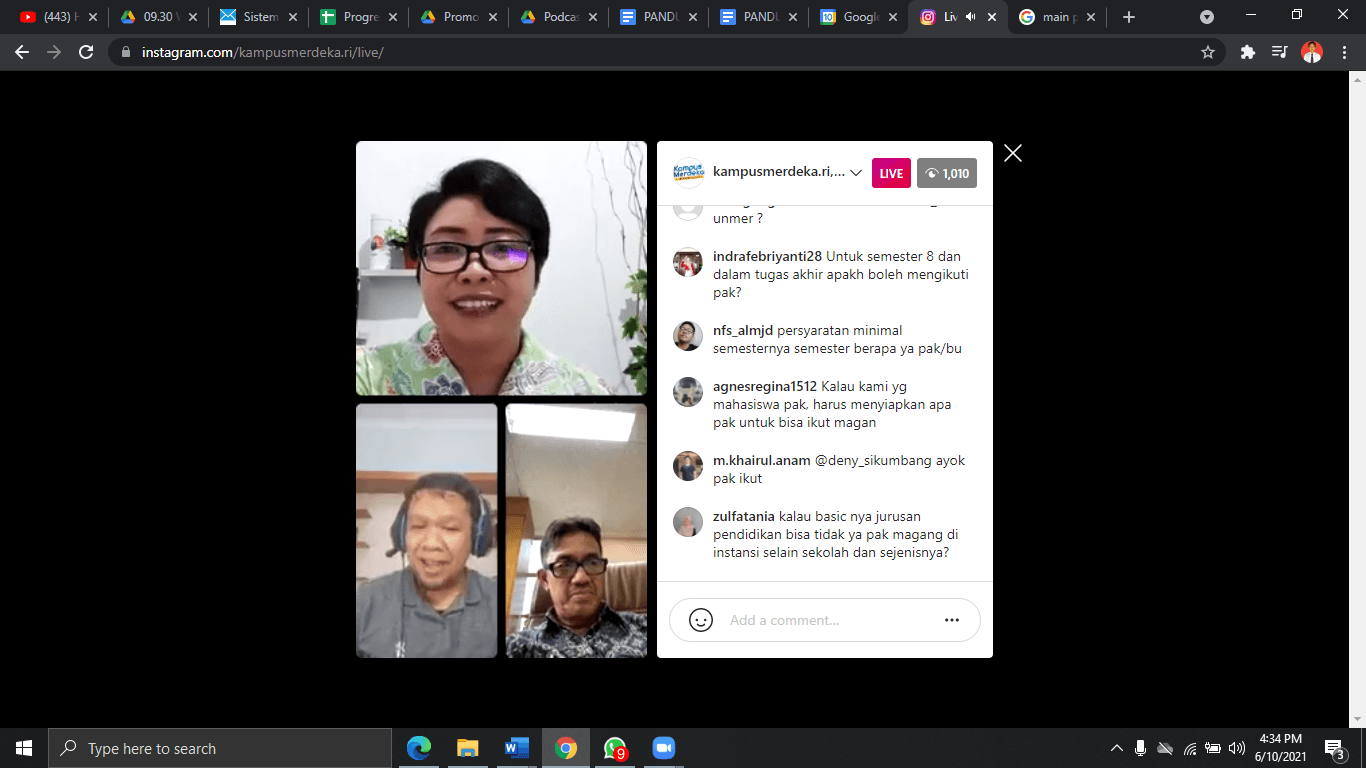Open WhatsApp from the taskbar

click(613, 747)
